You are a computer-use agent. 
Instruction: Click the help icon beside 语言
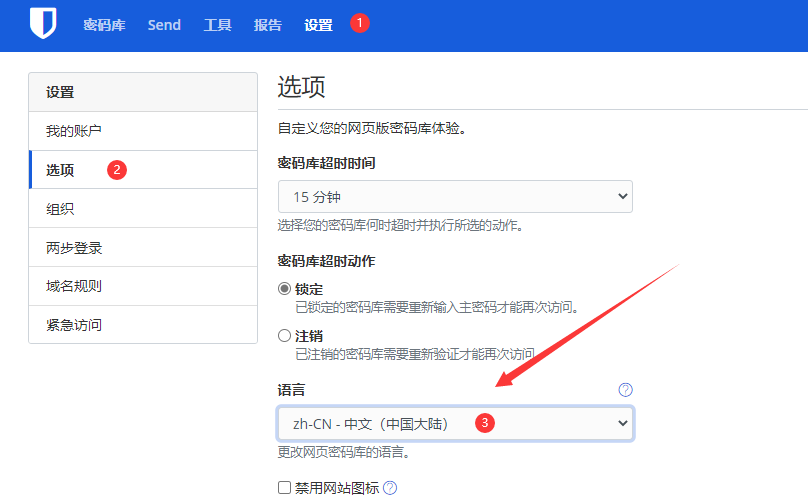point(626,390)
